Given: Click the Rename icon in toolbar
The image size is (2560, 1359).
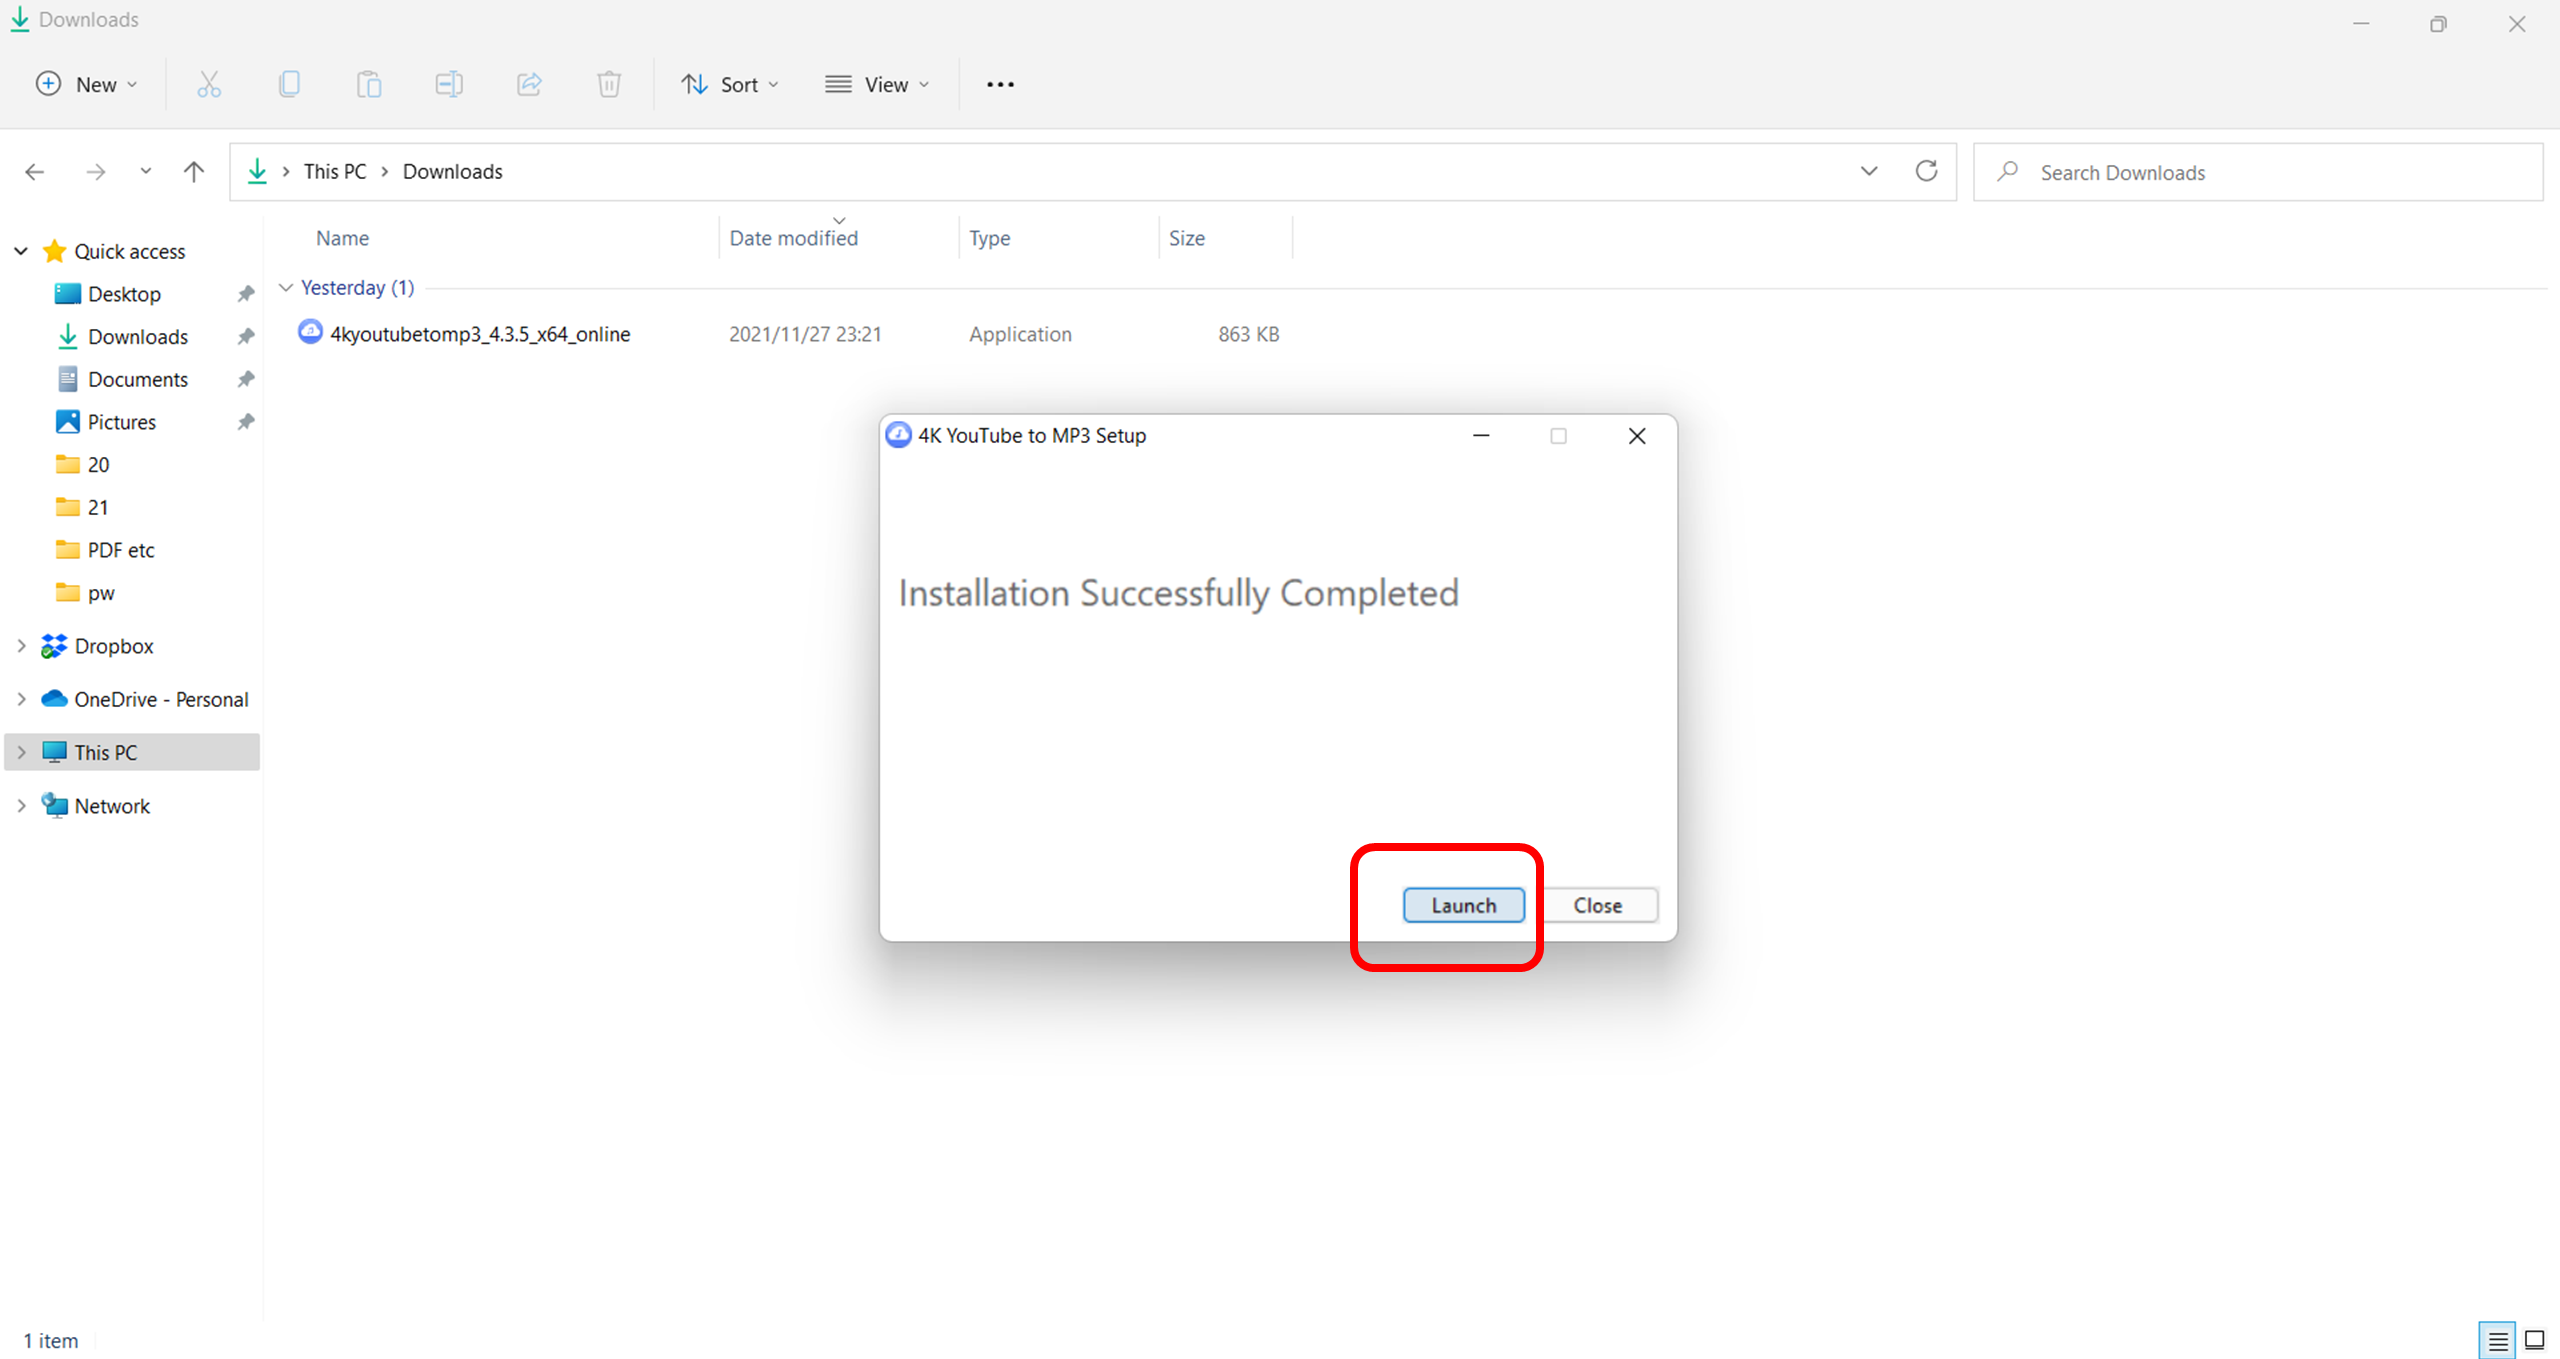Looking at the screenshot, I should (x=449, y=84).
